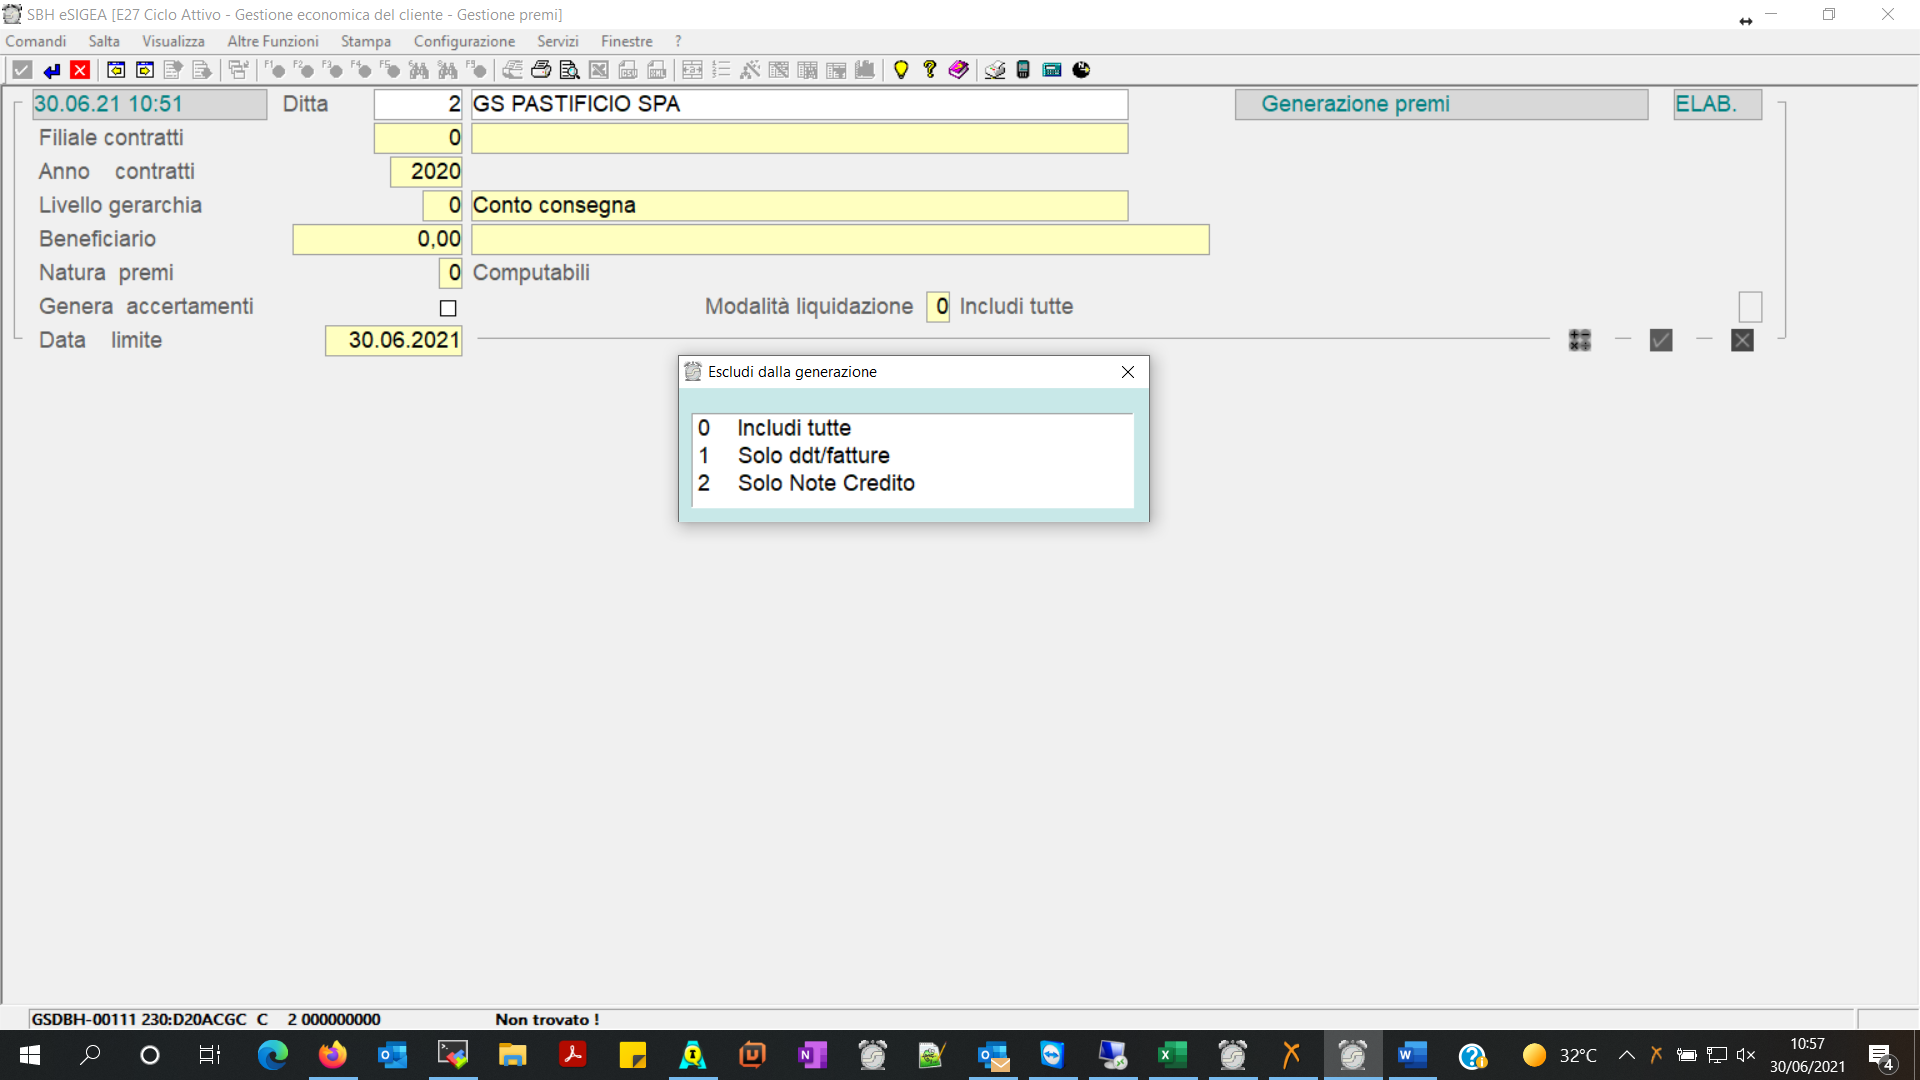
Task: Click the checkmark confirm box near Data limite
Action: pyautogui.click(x=1661, y=341)
